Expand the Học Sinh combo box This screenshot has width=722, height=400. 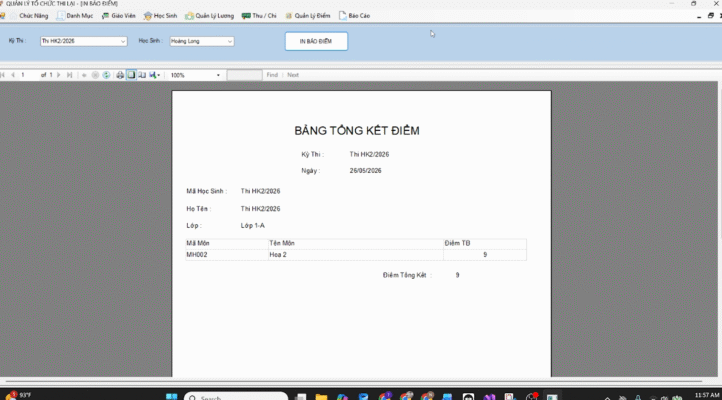(230, 41)
